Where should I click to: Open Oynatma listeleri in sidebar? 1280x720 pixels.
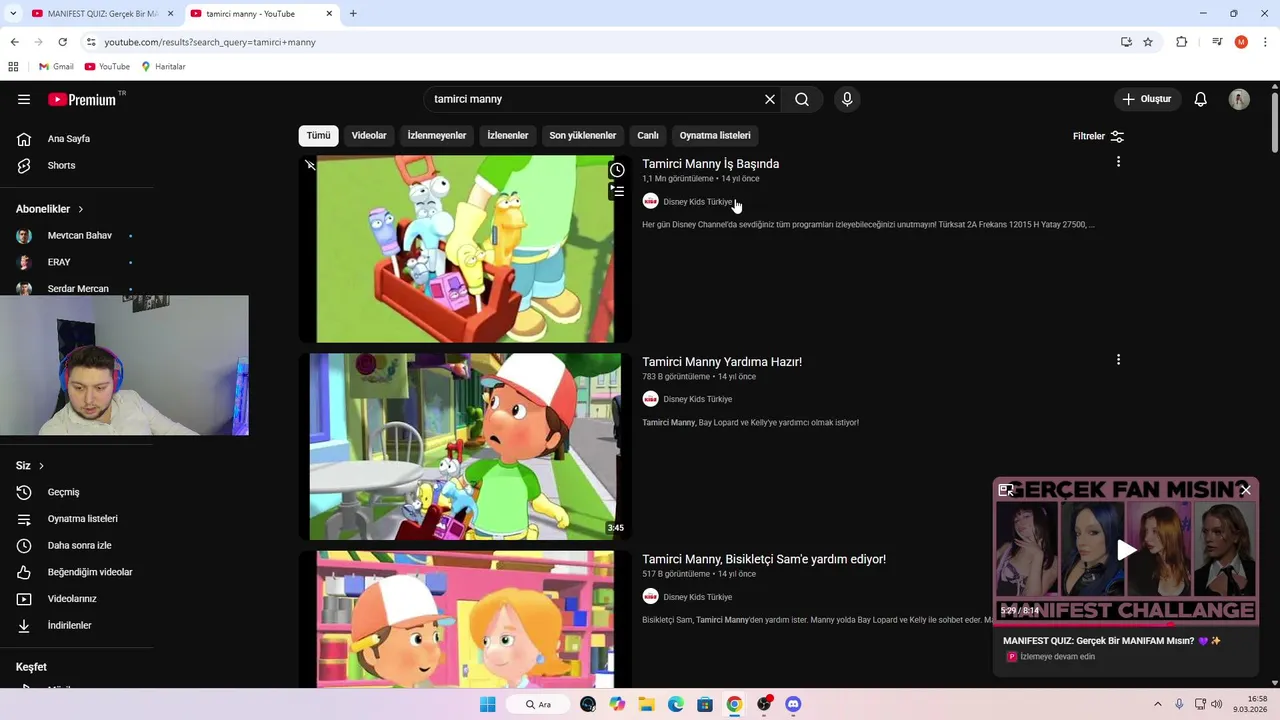tap(82, 519)
